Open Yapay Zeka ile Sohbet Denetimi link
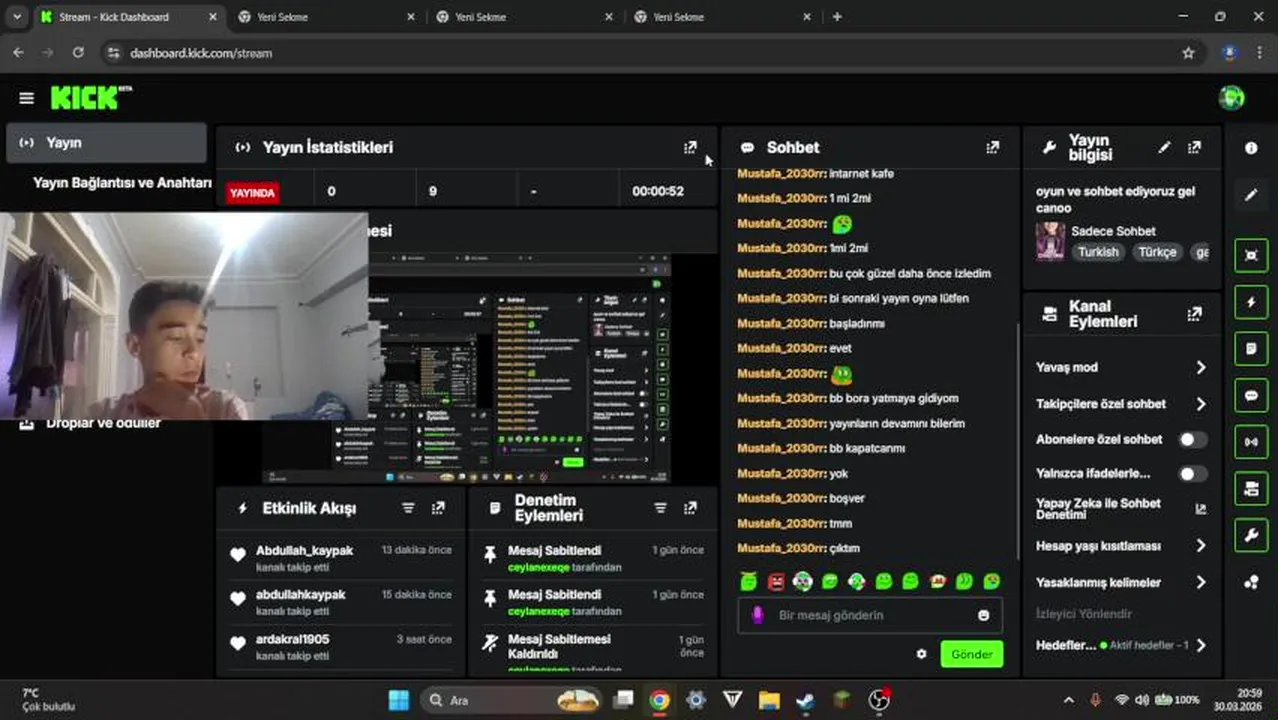Image resolution: width=1278 pixels, height=720 pixels. [x=1121, y=508]
